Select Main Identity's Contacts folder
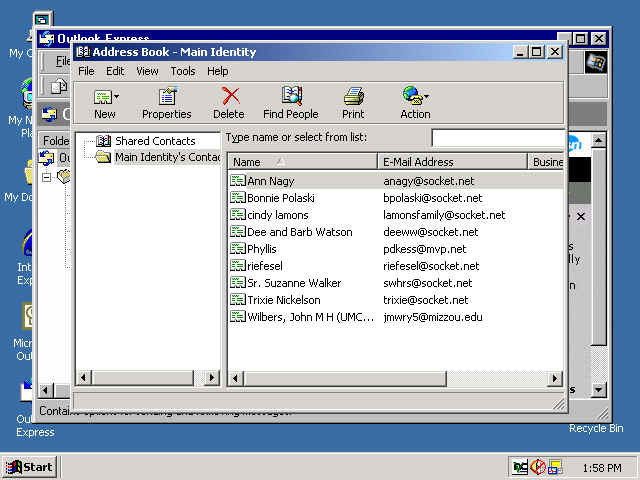 167,157
